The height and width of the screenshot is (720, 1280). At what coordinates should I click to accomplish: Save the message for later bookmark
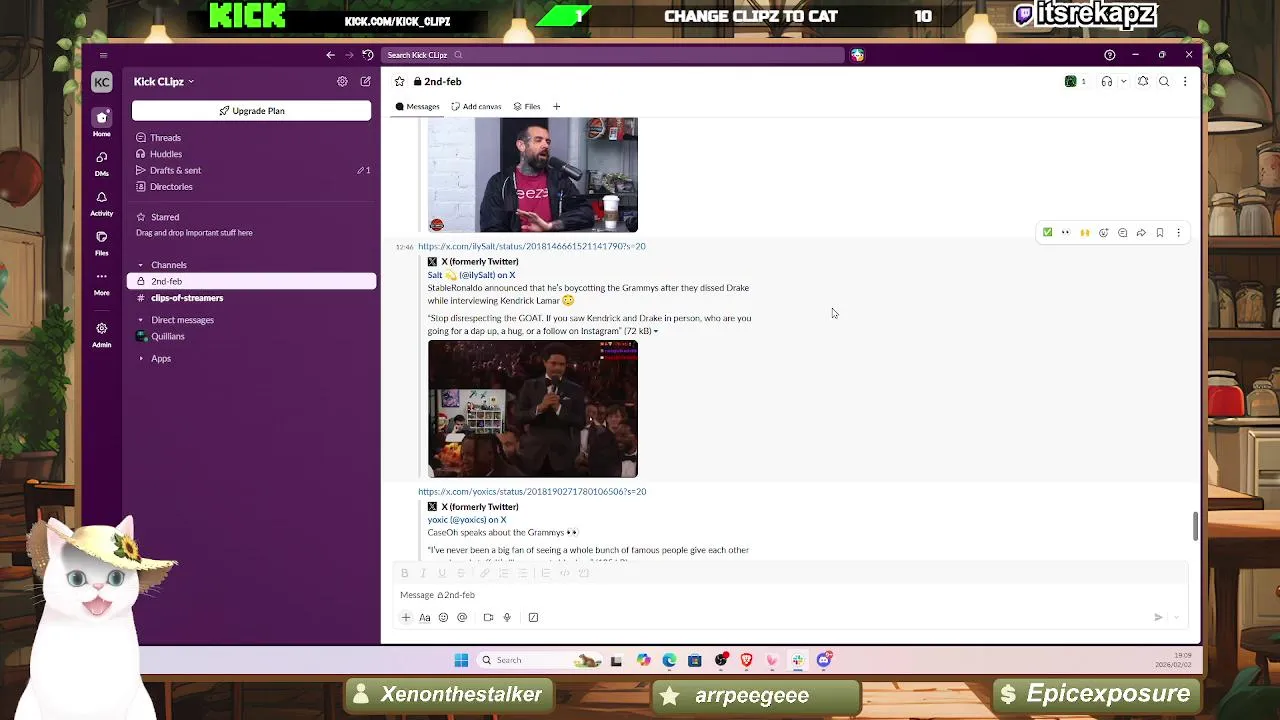point(1160,233)
